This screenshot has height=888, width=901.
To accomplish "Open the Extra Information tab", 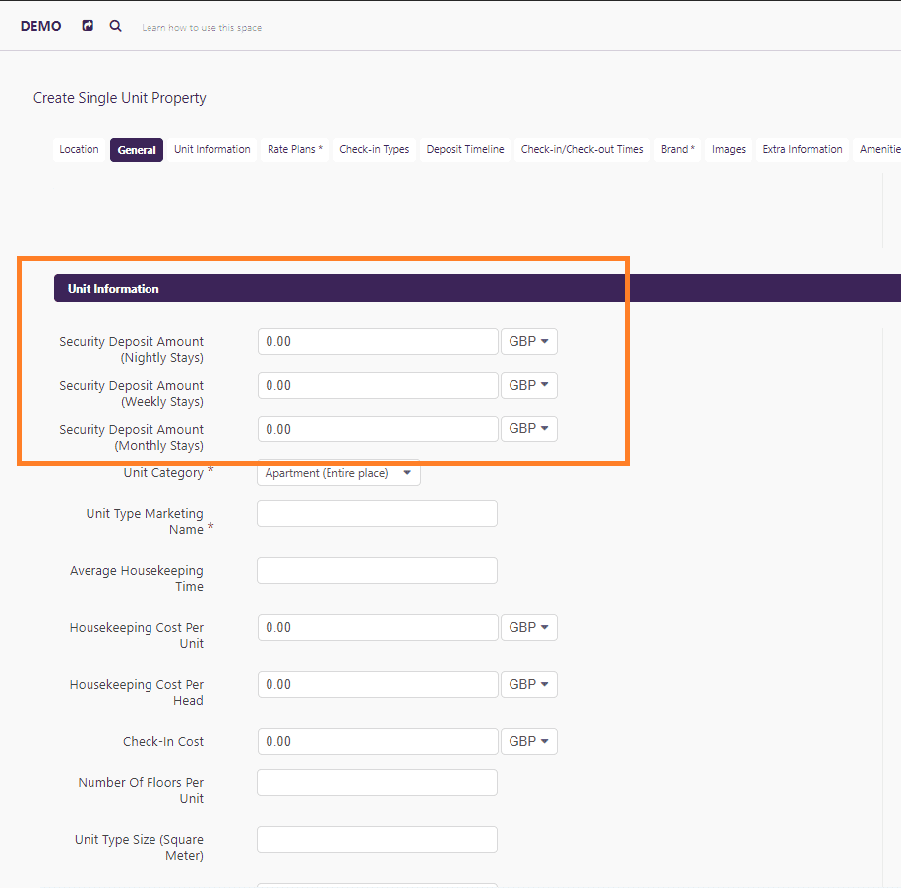I will pos(802,149).
